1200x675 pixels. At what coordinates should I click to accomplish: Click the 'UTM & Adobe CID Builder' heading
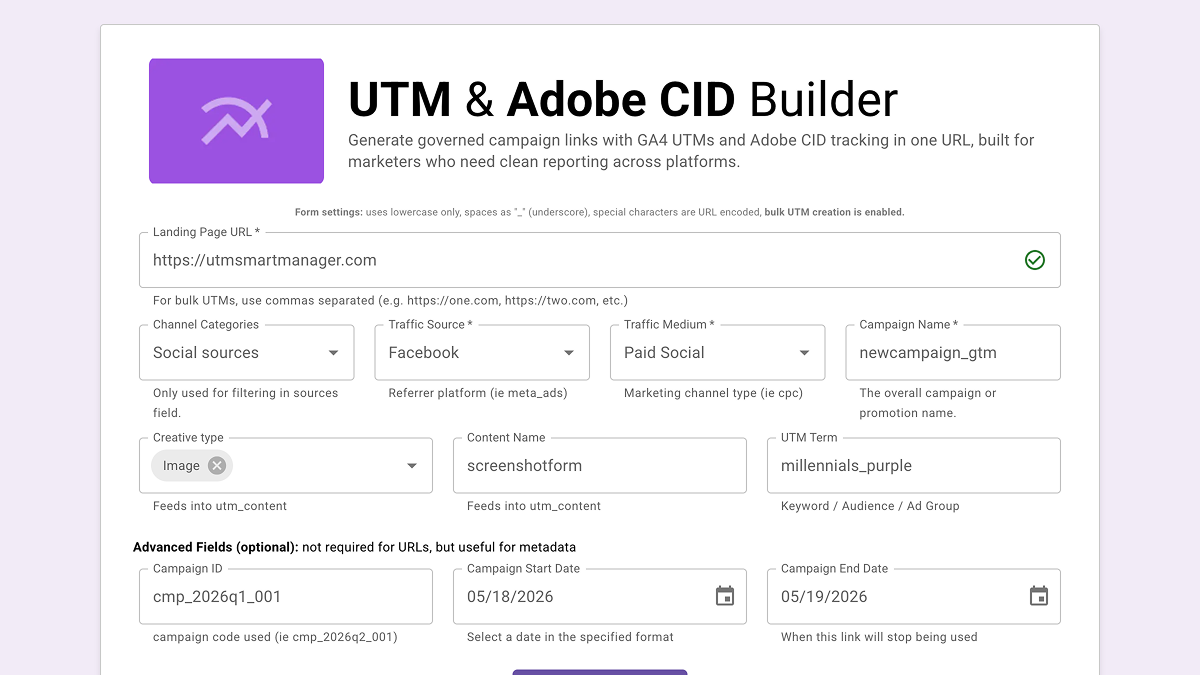(x=623, y=100)
